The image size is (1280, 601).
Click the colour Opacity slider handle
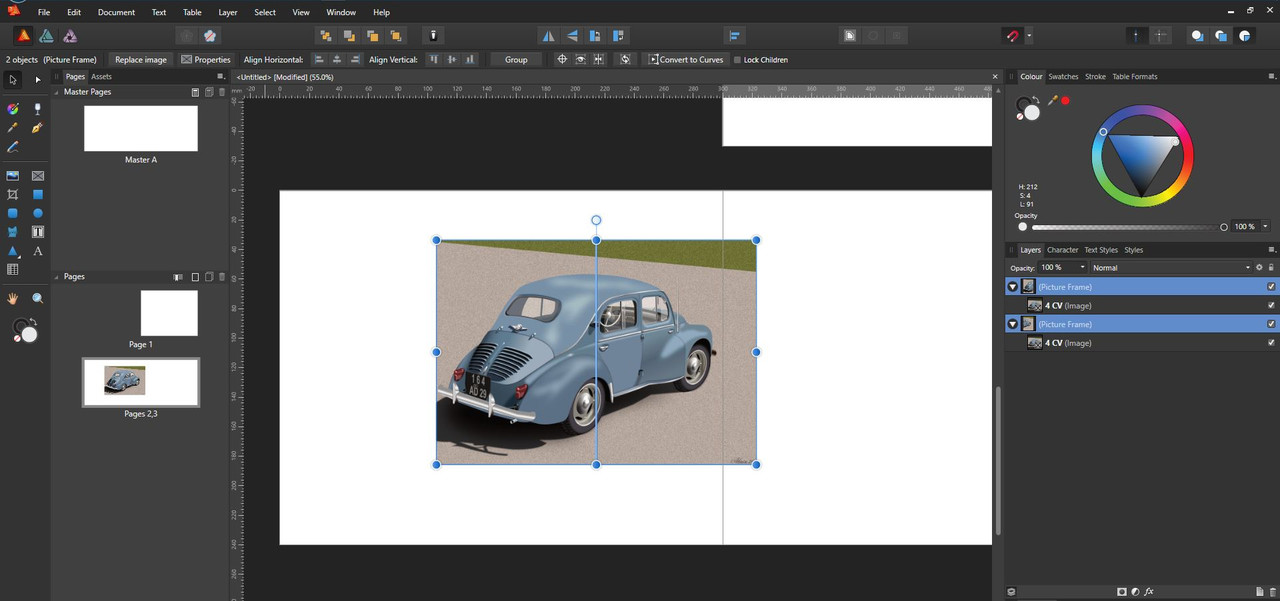[1224, 227]
